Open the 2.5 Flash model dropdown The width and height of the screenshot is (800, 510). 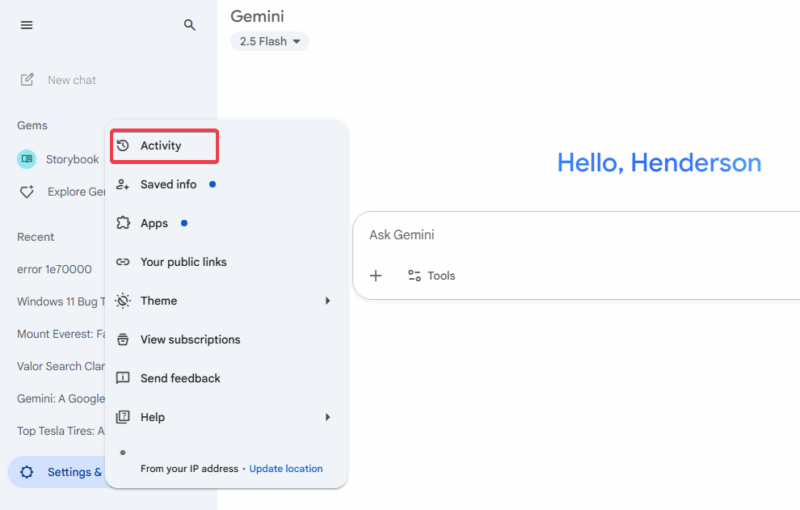(x=269, y=41)
